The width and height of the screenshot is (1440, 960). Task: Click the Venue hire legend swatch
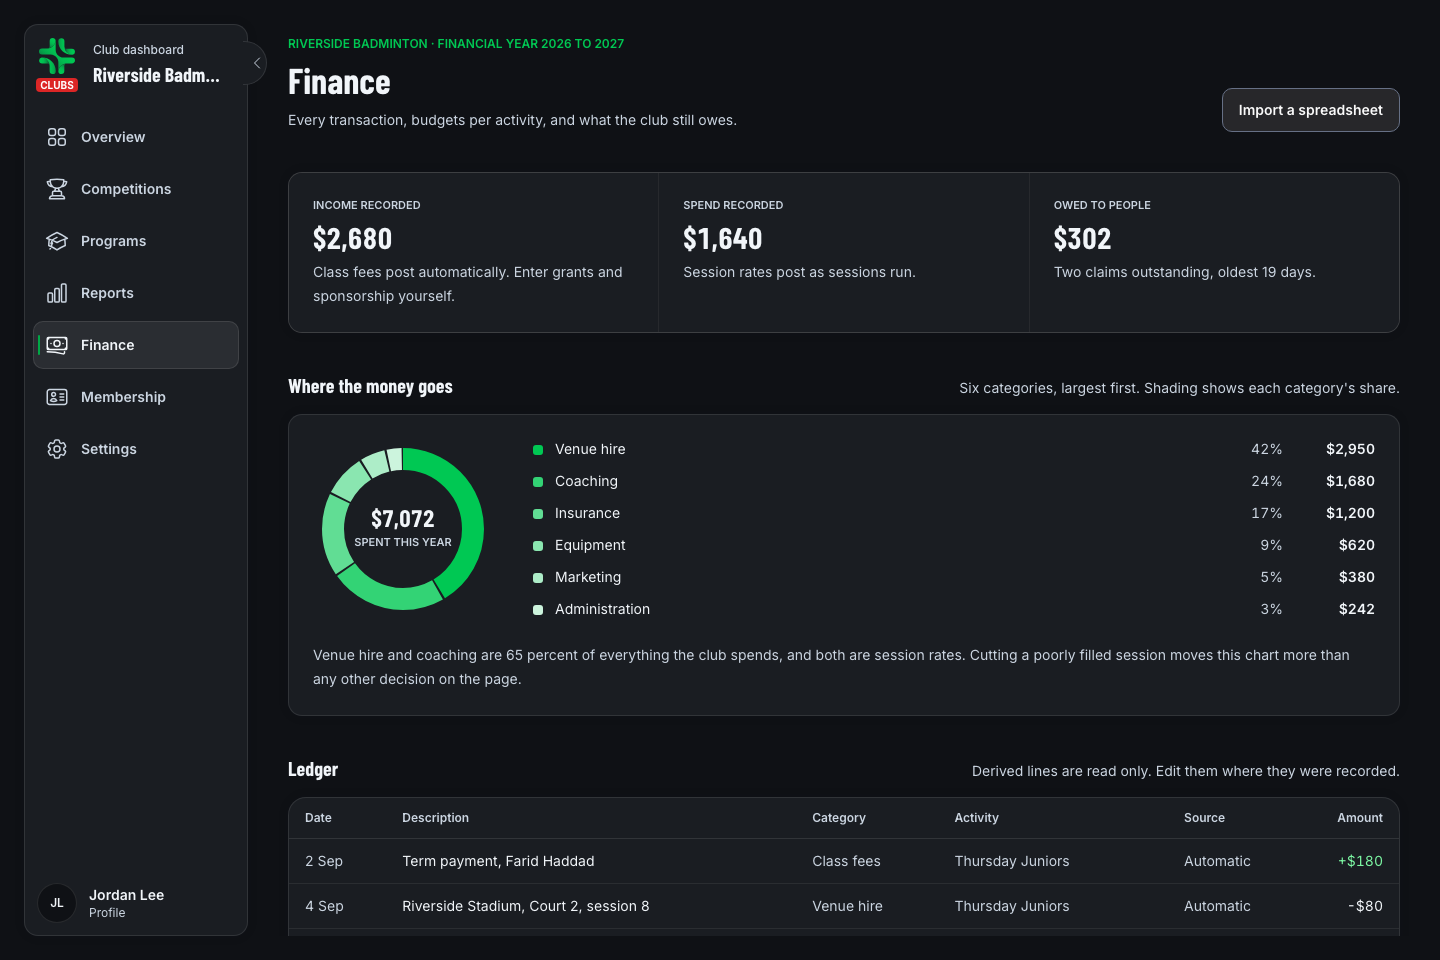(538, 450)
